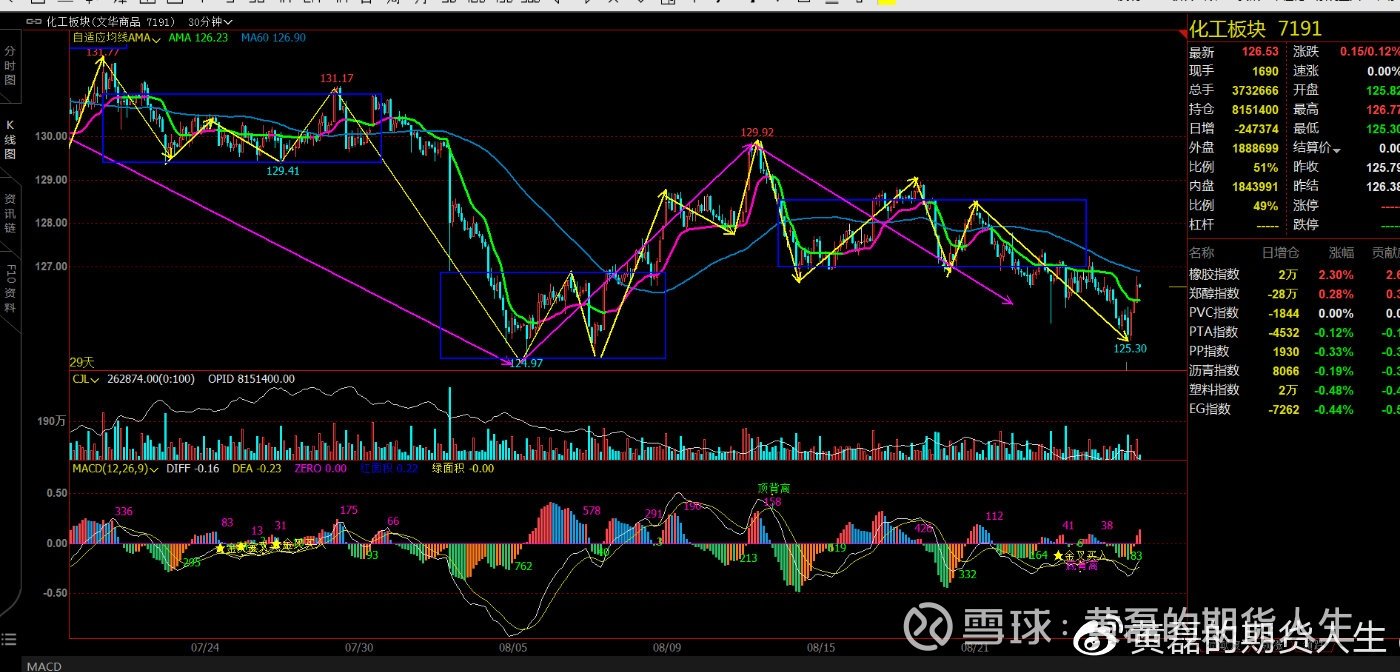Select 橡胶指数 row in the index list
This screenshot has height=672, width=1400.
[1294, 274]
